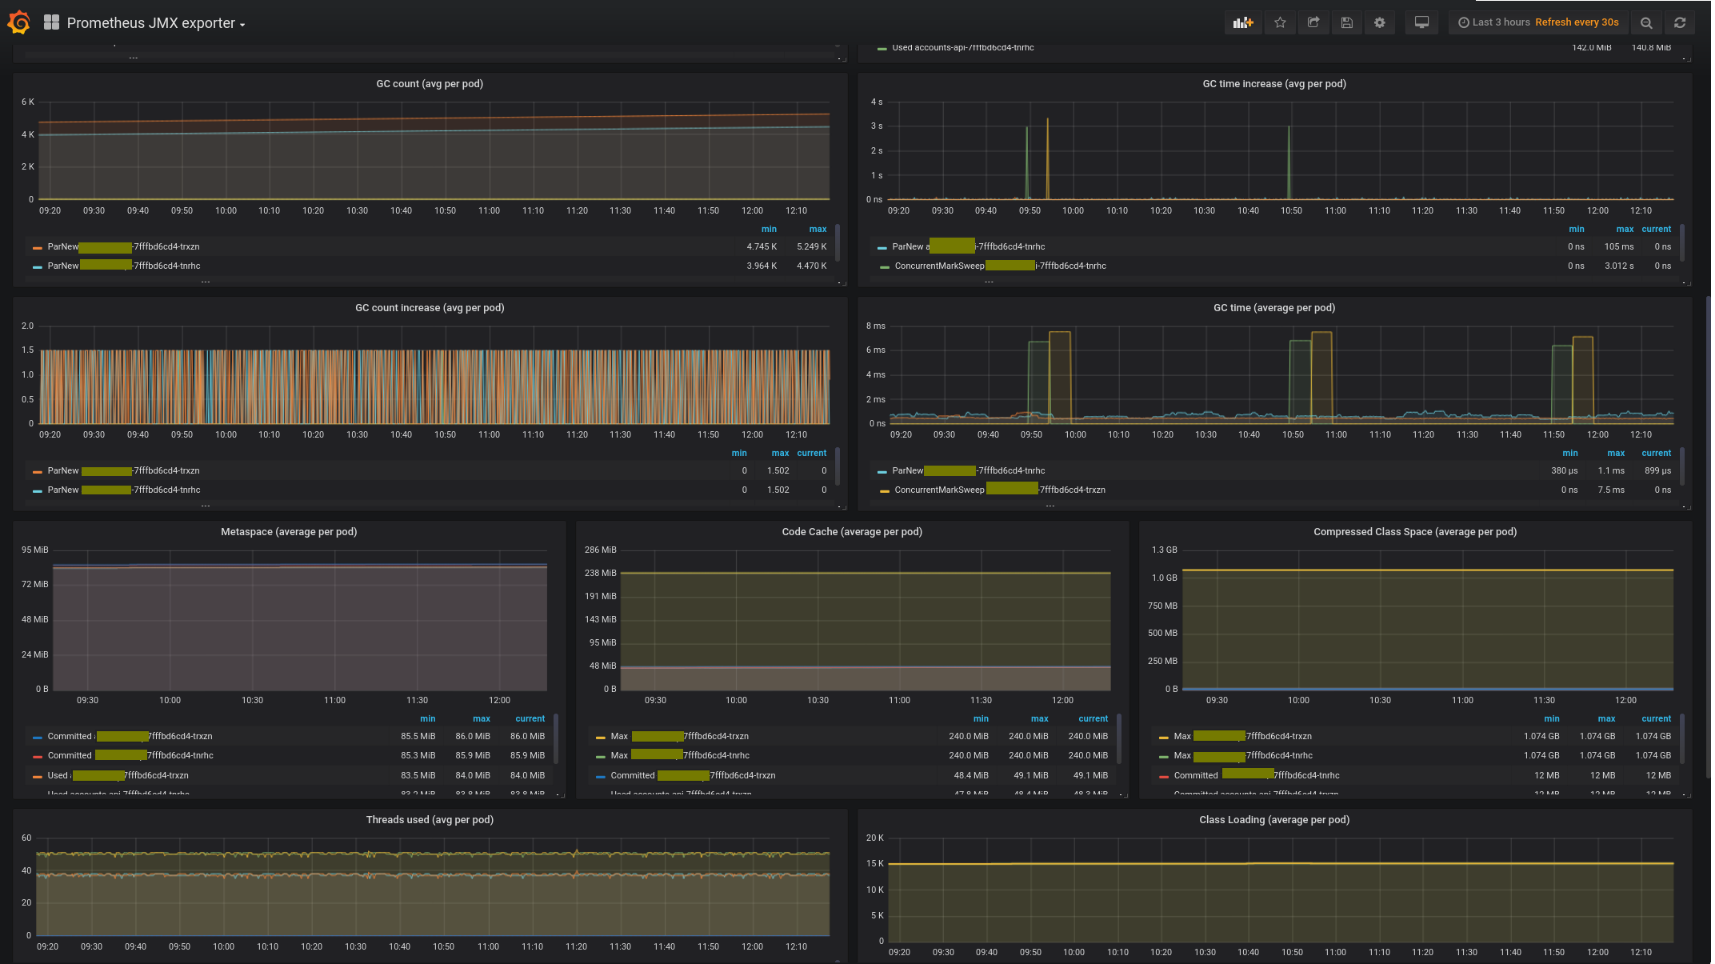This screenshot has height=964, width=1715.
Task: Click the zoom out magnifier icon
Action: pos(1646,22)
